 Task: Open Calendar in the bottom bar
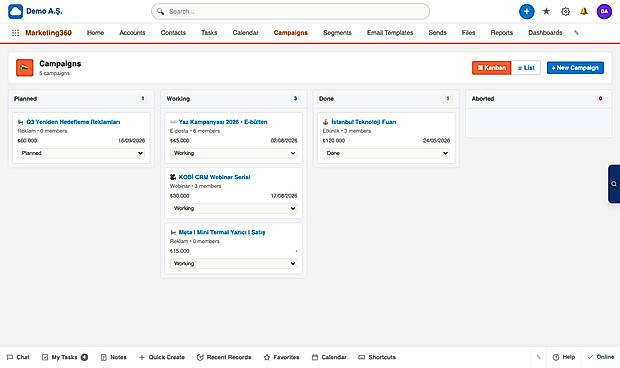coord(329,357)
